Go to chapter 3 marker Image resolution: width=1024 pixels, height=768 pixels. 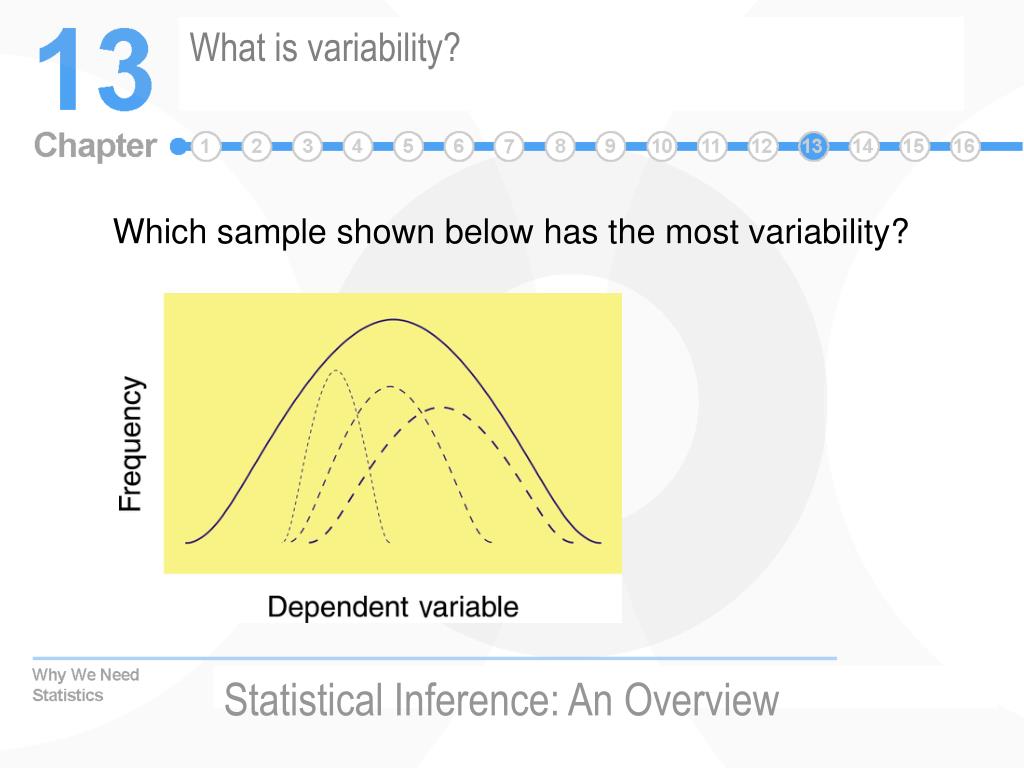click(x=307, y=146)
